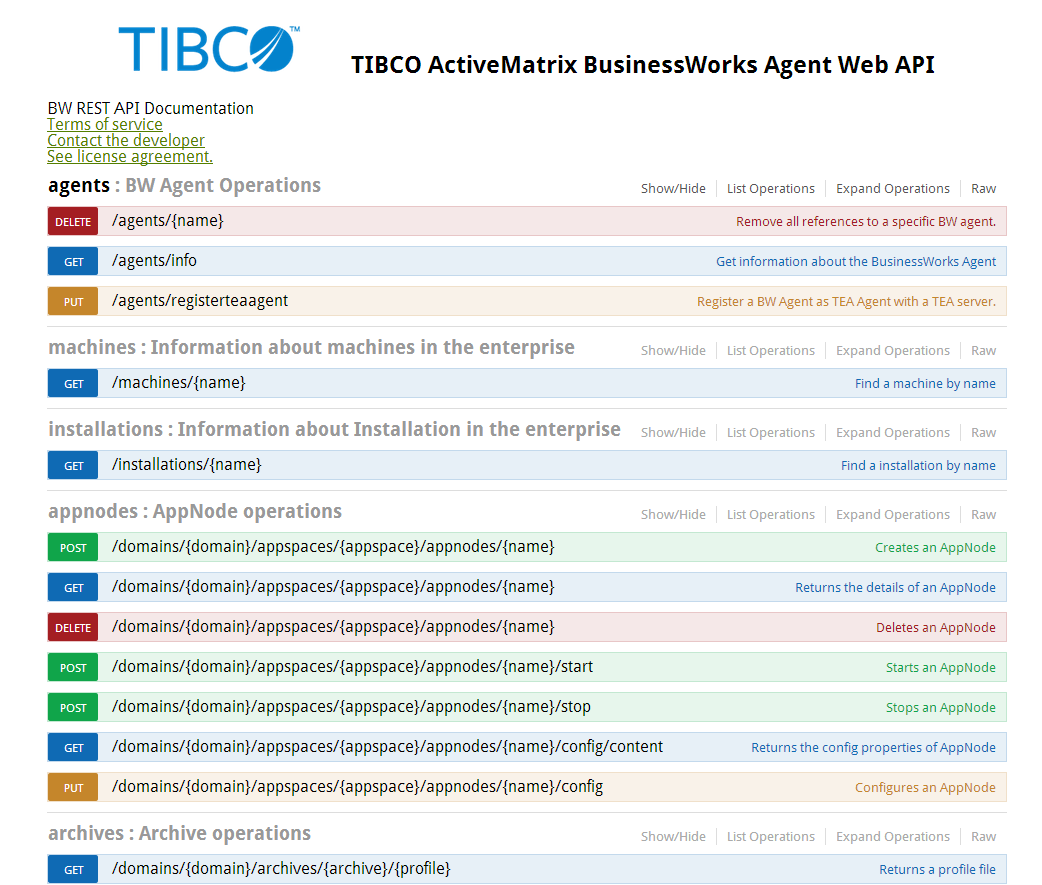This screenshot has height=885, width=1042.
Task: Click GET badge for /installations/{name}
Action: 73,465
